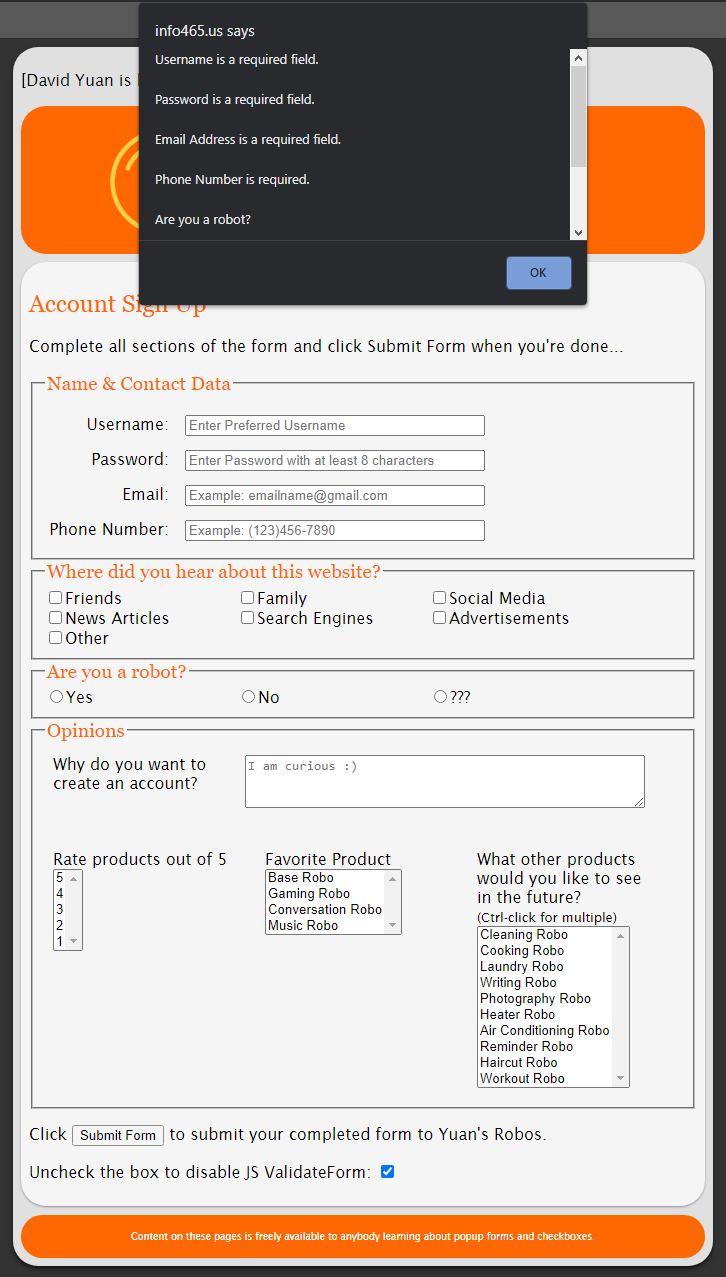Select Laundry Robo in future products
This screenshot has height=1277, width=726.
pyautogui.click(x=546, y=967)
